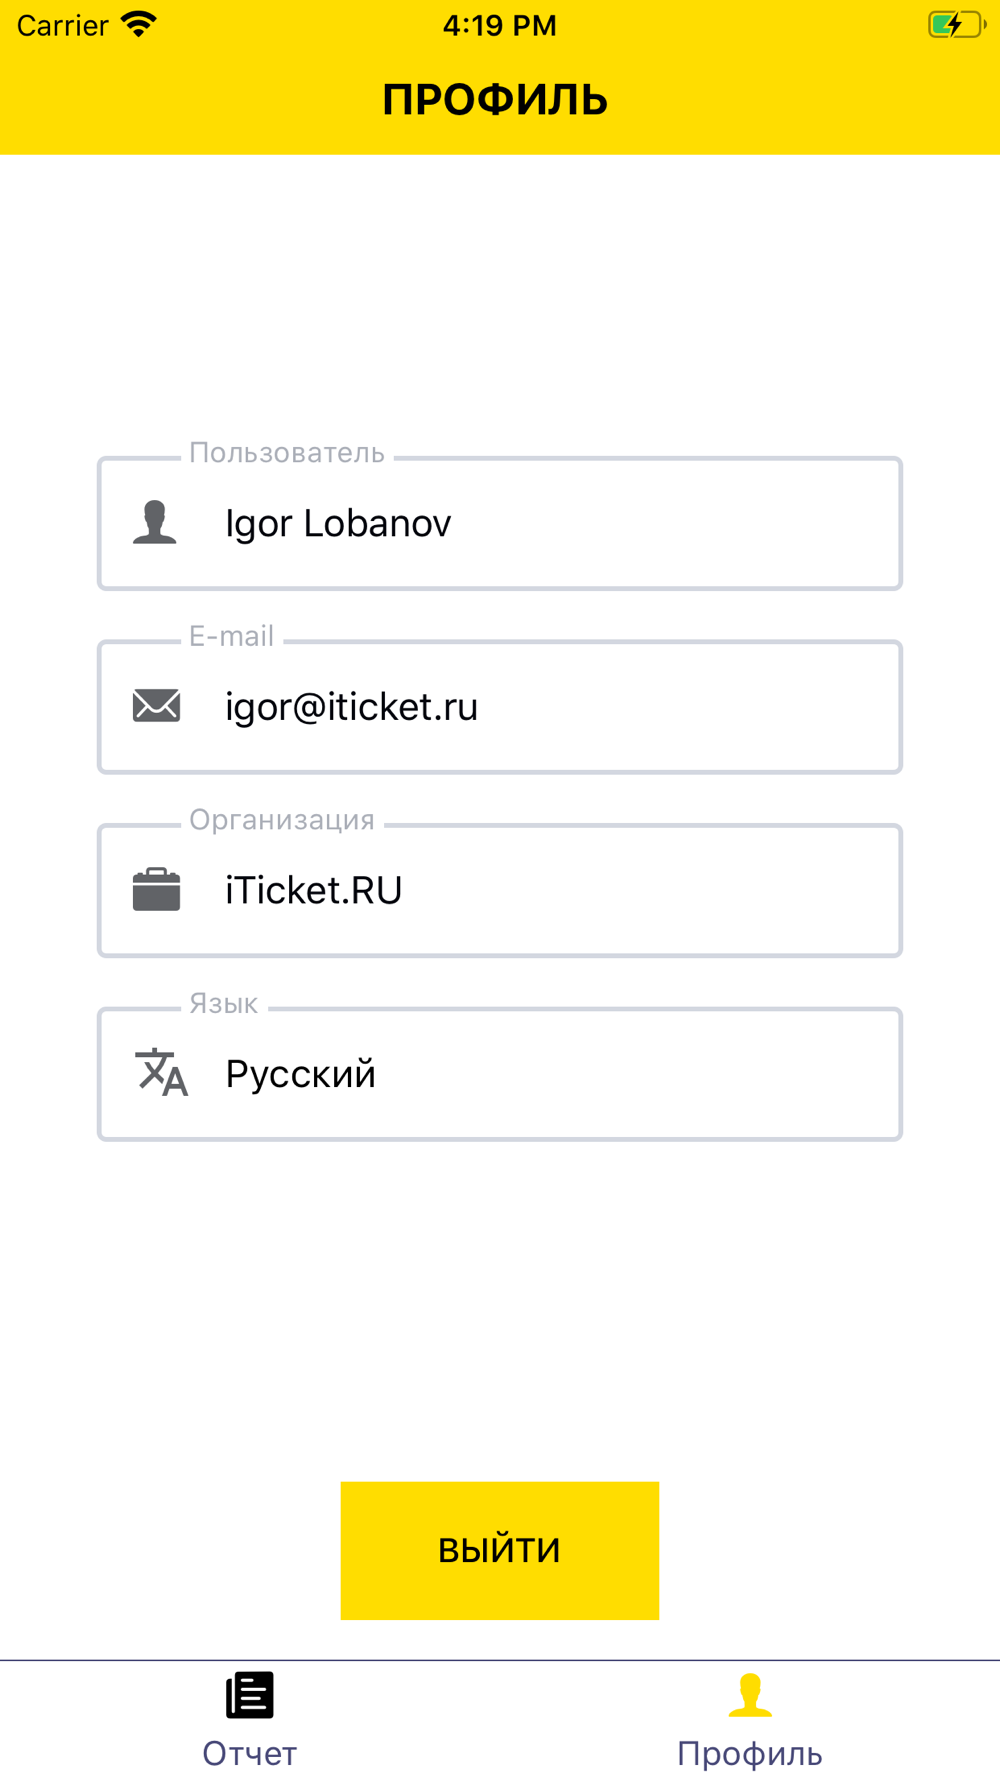
Task: Switch to the Отчет tab label
Action: point(250,1754)
